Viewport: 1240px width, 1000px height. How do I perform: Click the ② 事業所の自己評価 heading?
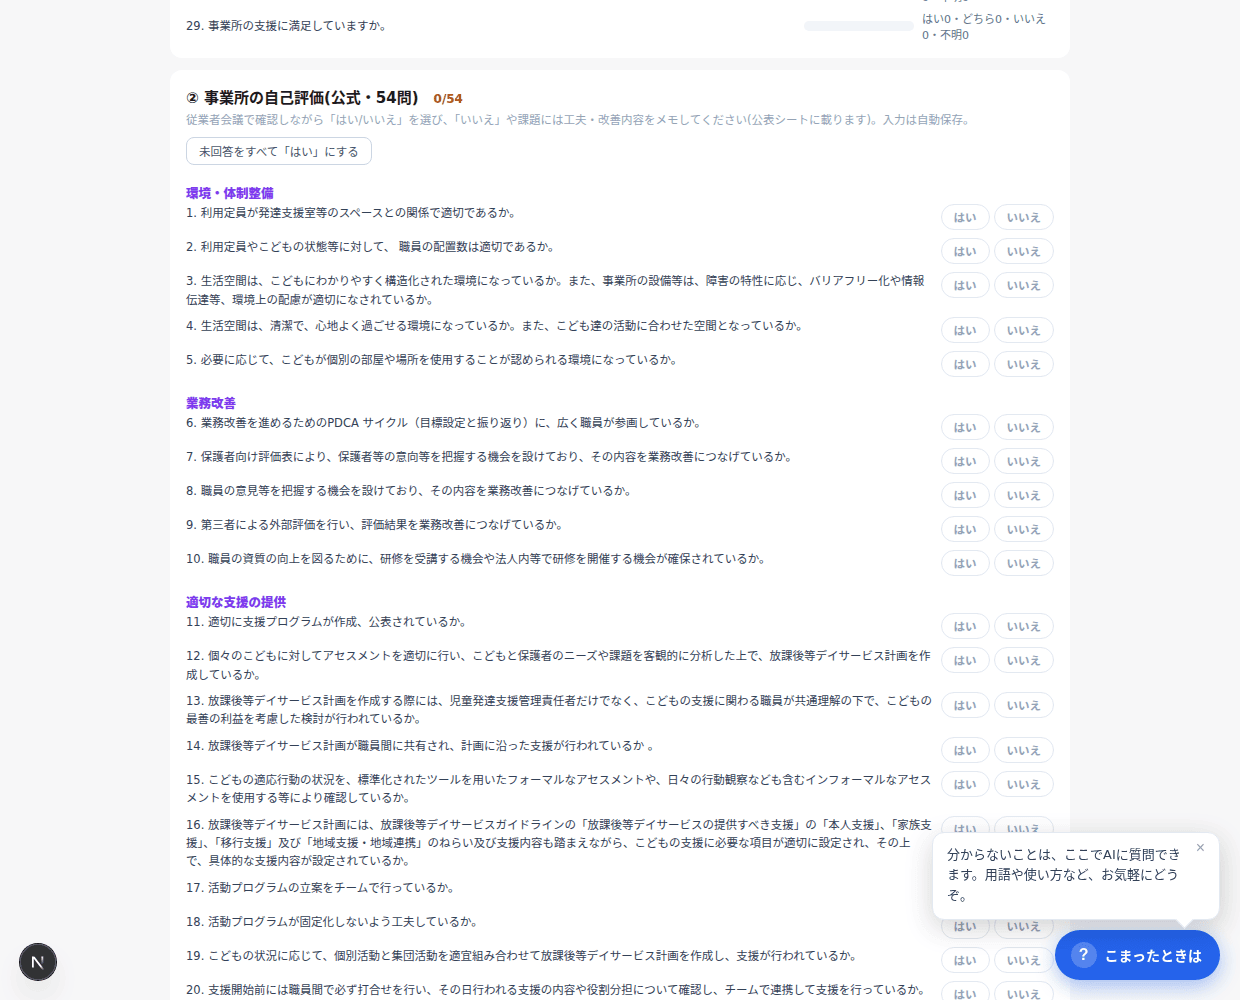coord(302,98)
